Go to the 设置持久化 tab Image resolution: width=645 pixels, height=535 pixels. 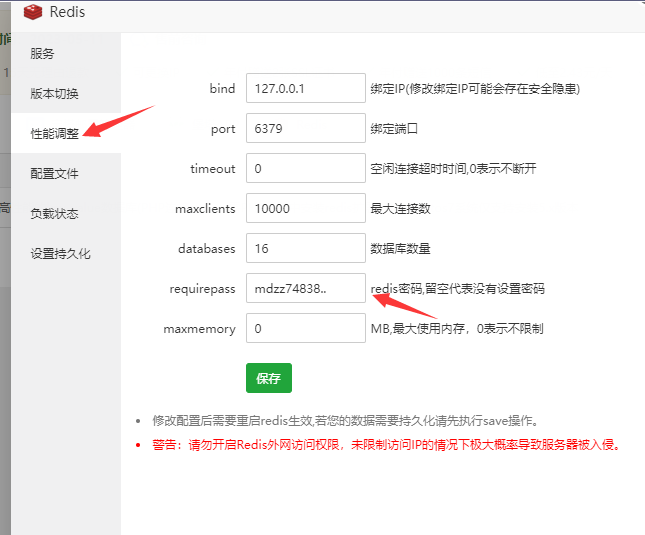point(66,253)
